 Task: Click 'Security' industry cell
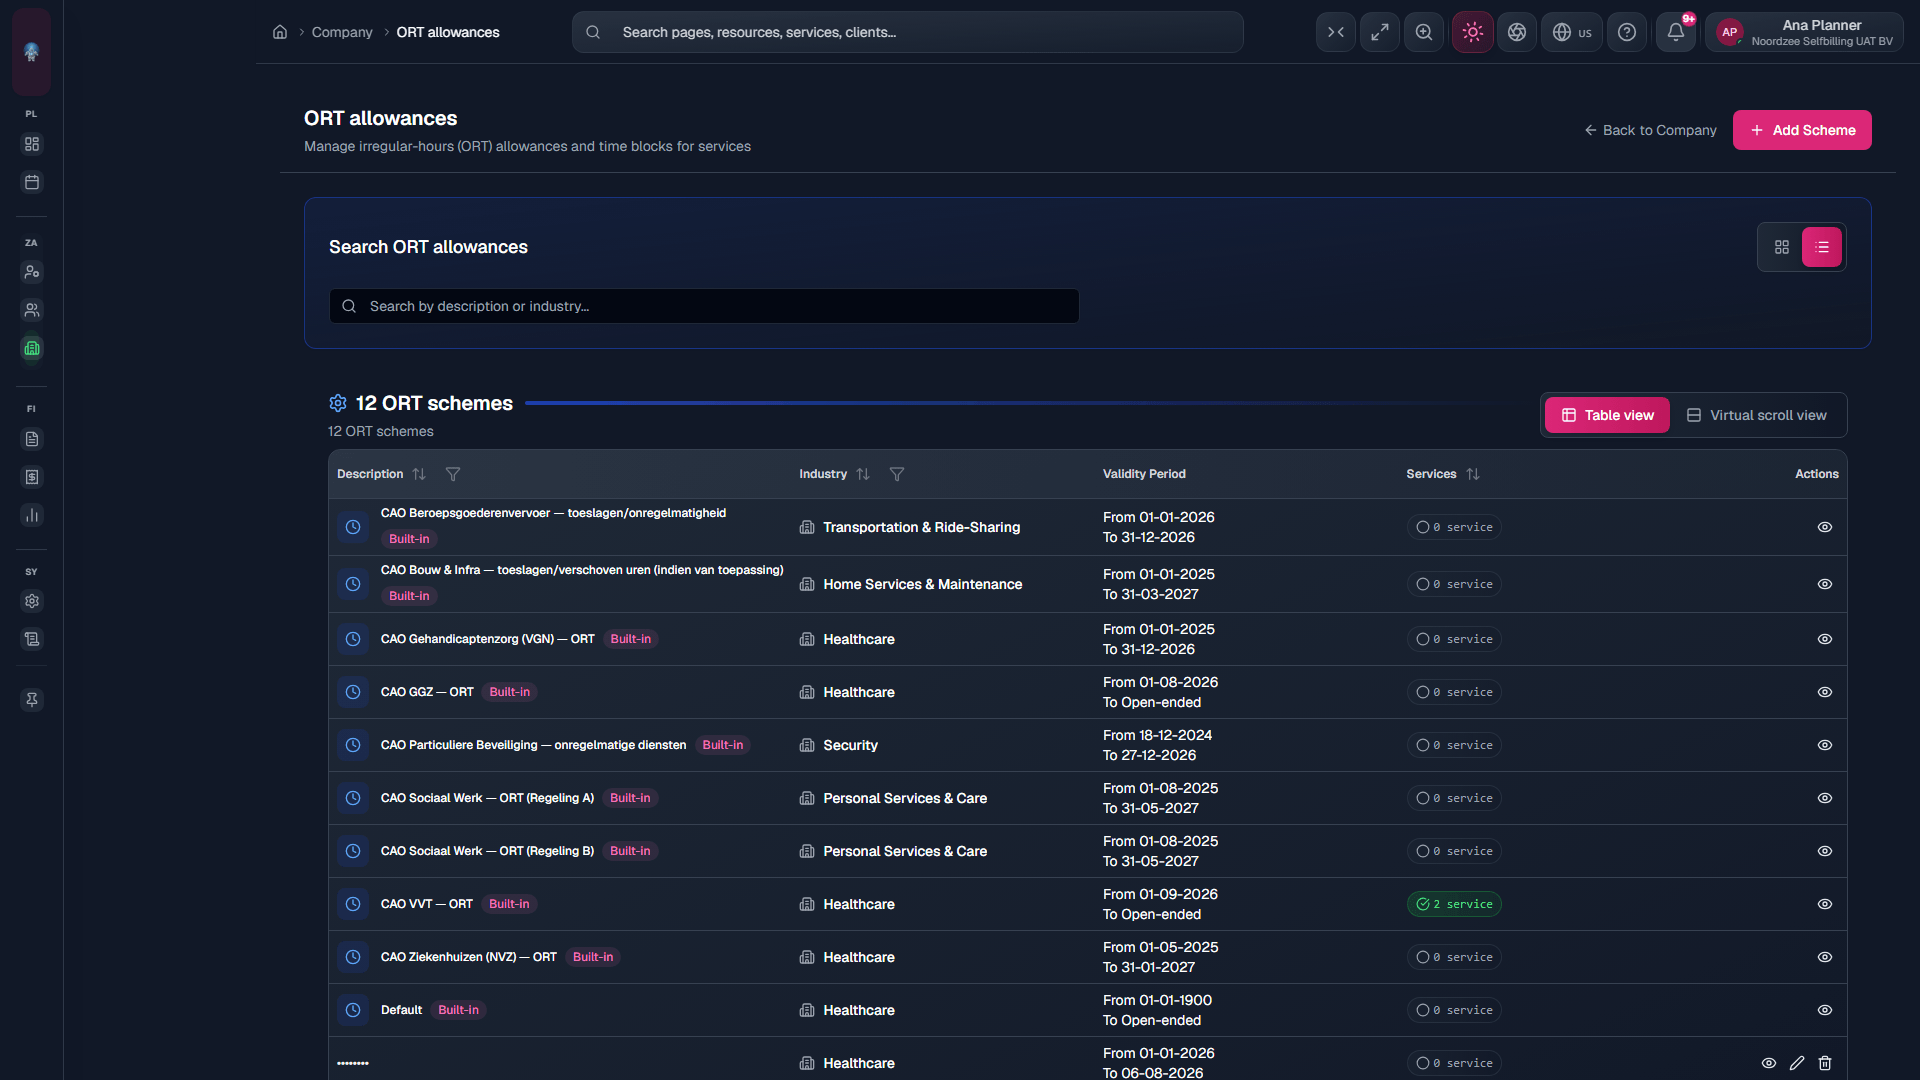[850, 745]
